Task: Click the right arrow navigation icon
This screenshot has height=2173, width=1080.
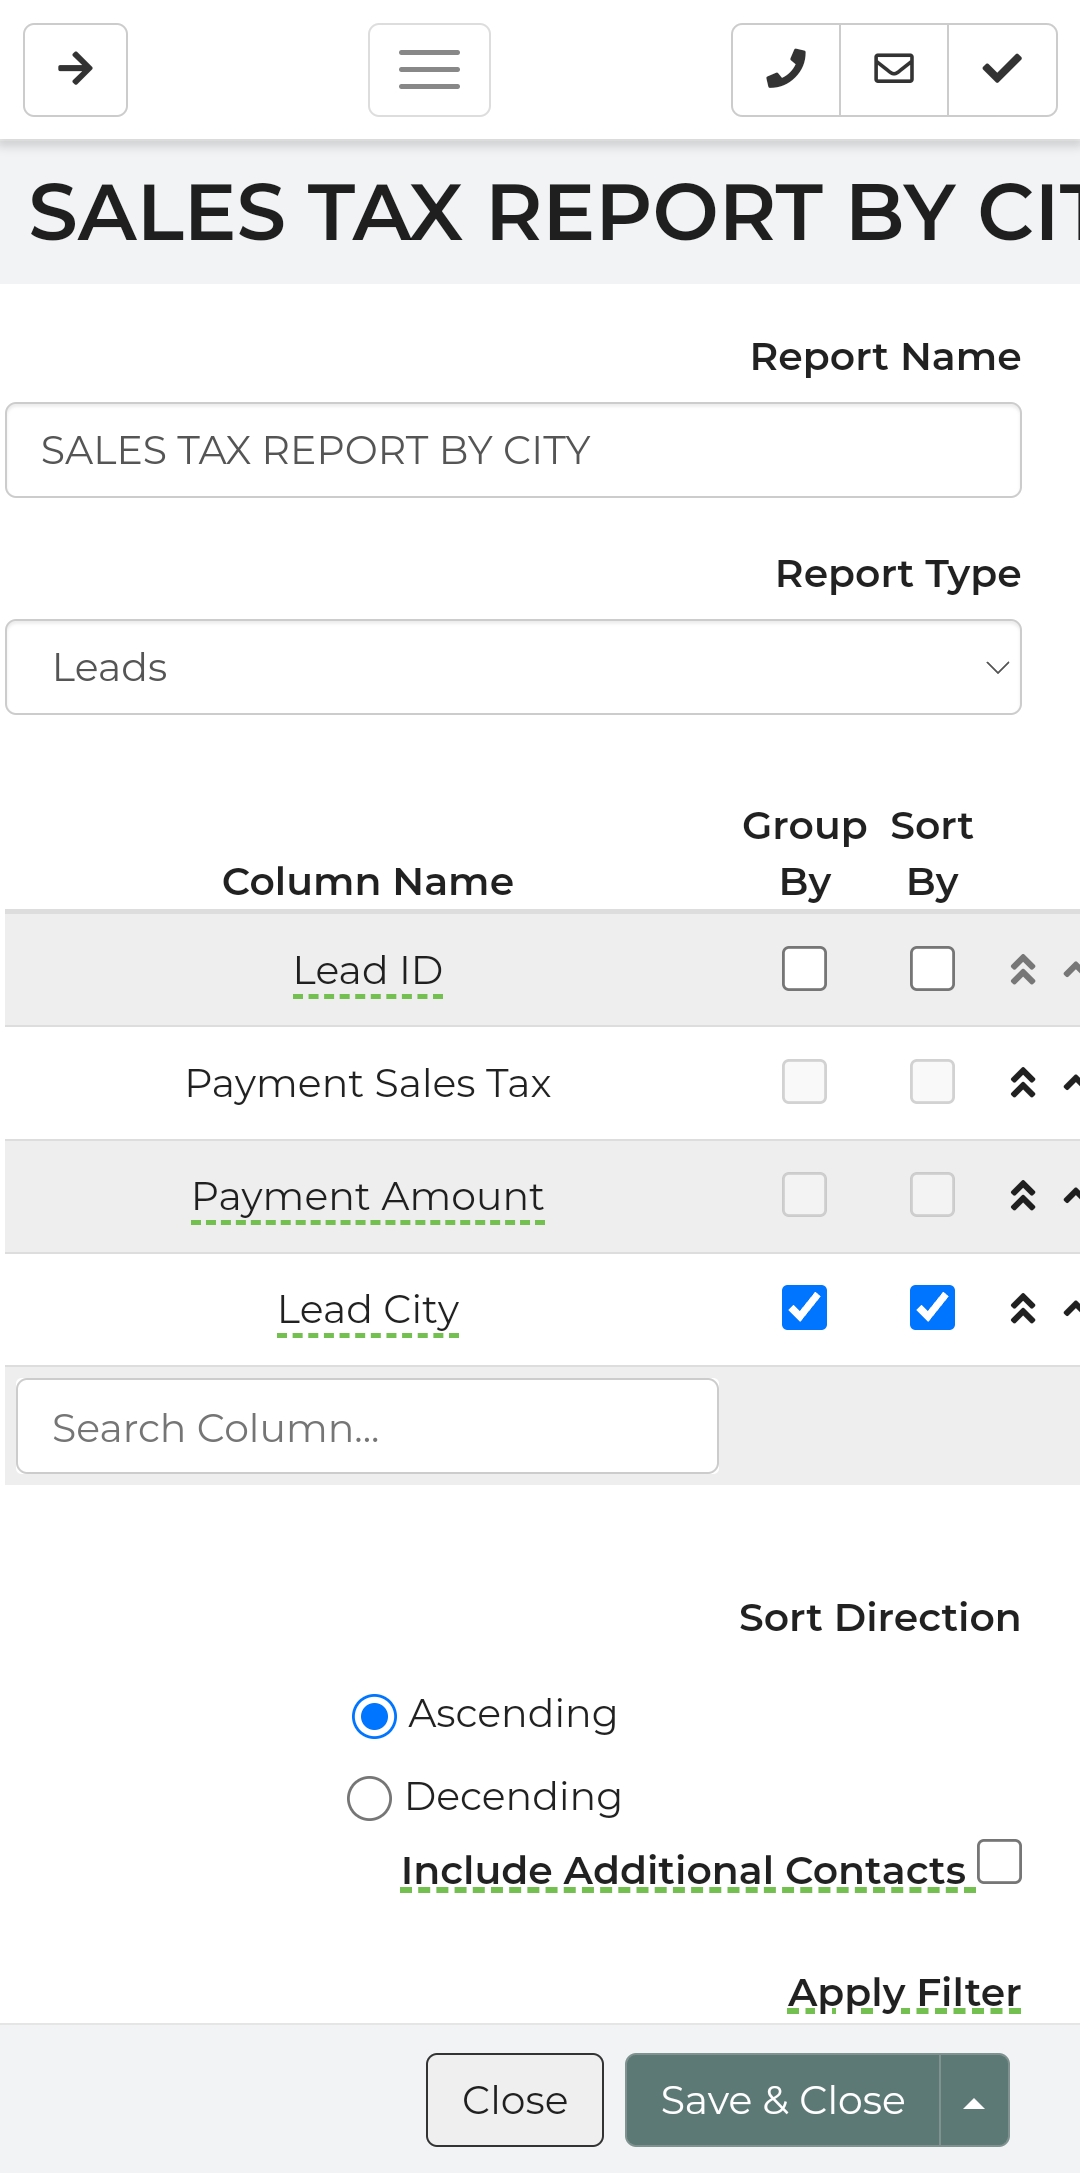Action: (x=75, y=70)
